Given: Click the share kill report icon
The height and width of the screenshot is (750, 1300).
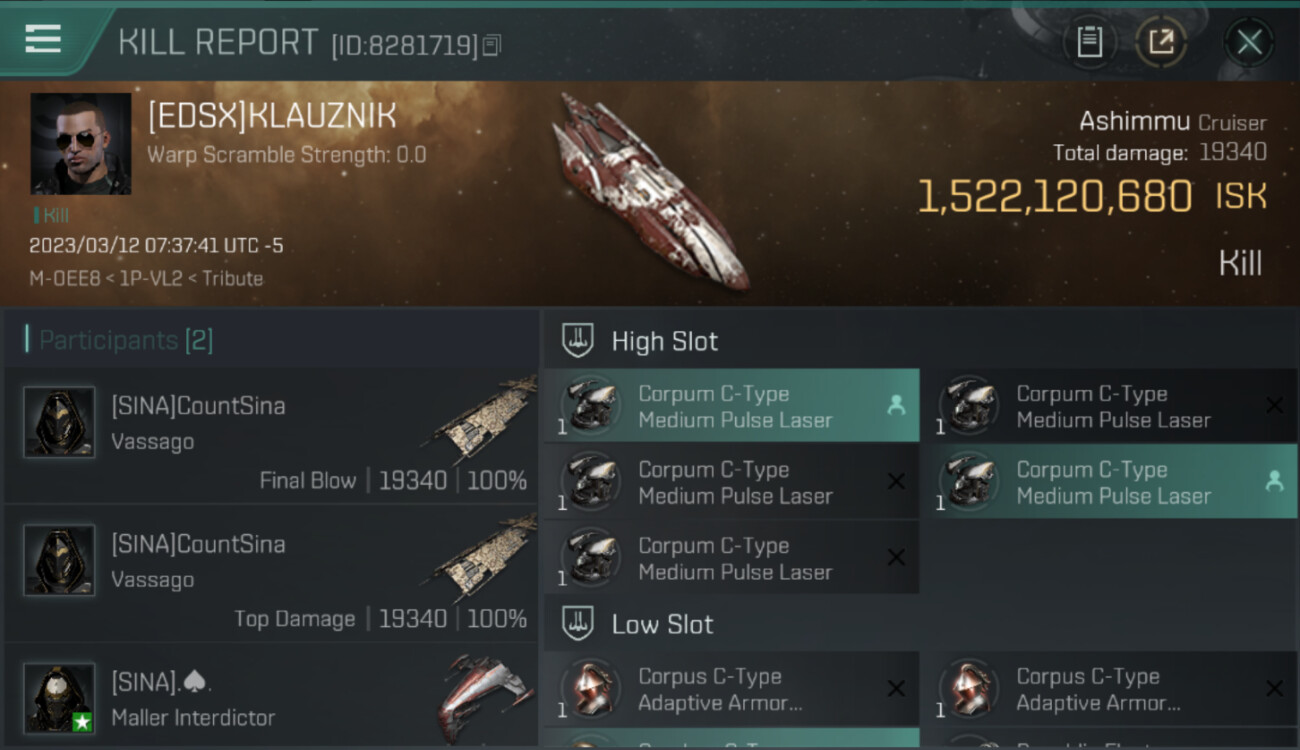Looking at the screenshot, I should pyautogui.click(x=1161, y=42).
